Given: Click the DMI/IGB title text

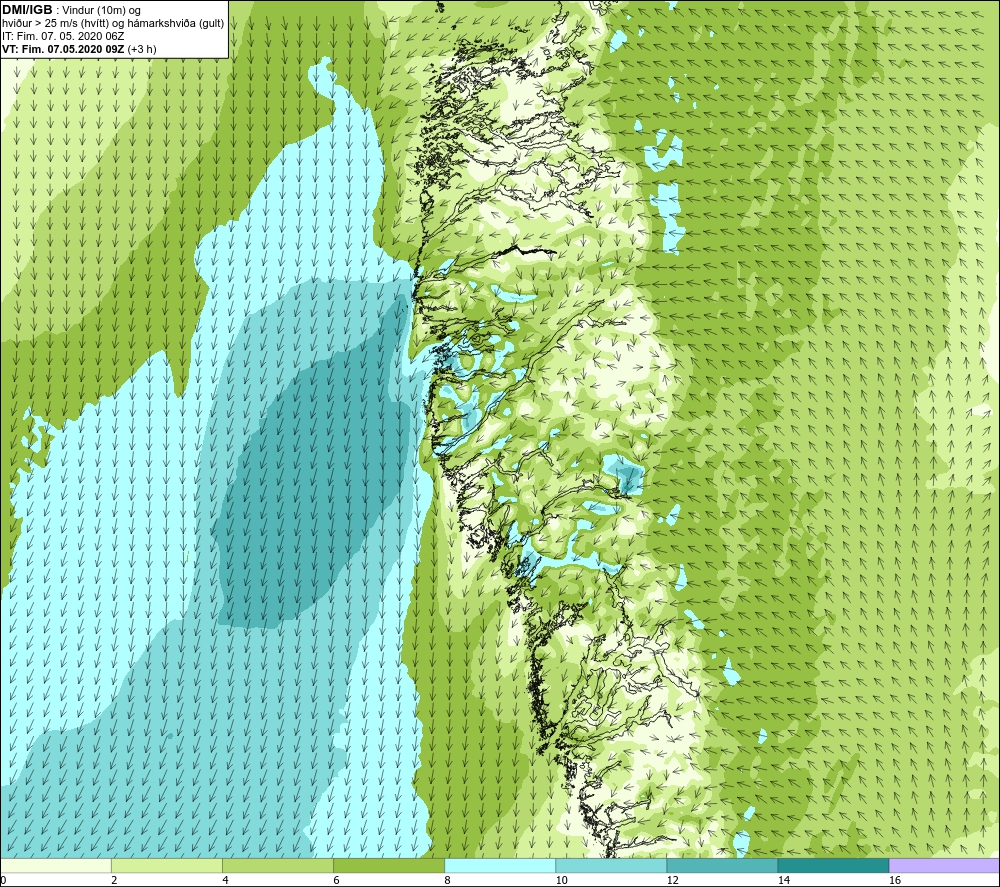Looking at the screenshot, I should tap(27, 10).
